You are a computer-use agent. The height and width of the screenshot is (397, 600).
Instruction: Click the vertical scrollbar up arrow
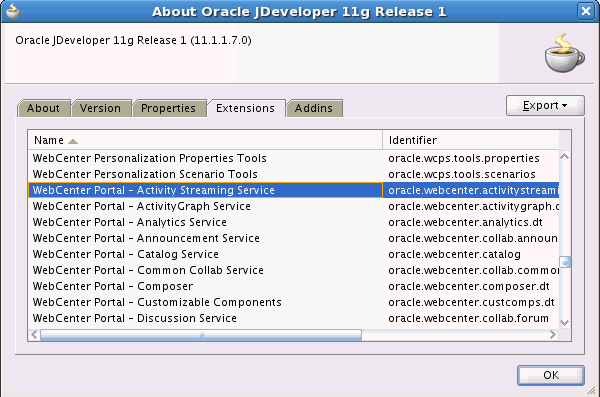tap(564, 156)
